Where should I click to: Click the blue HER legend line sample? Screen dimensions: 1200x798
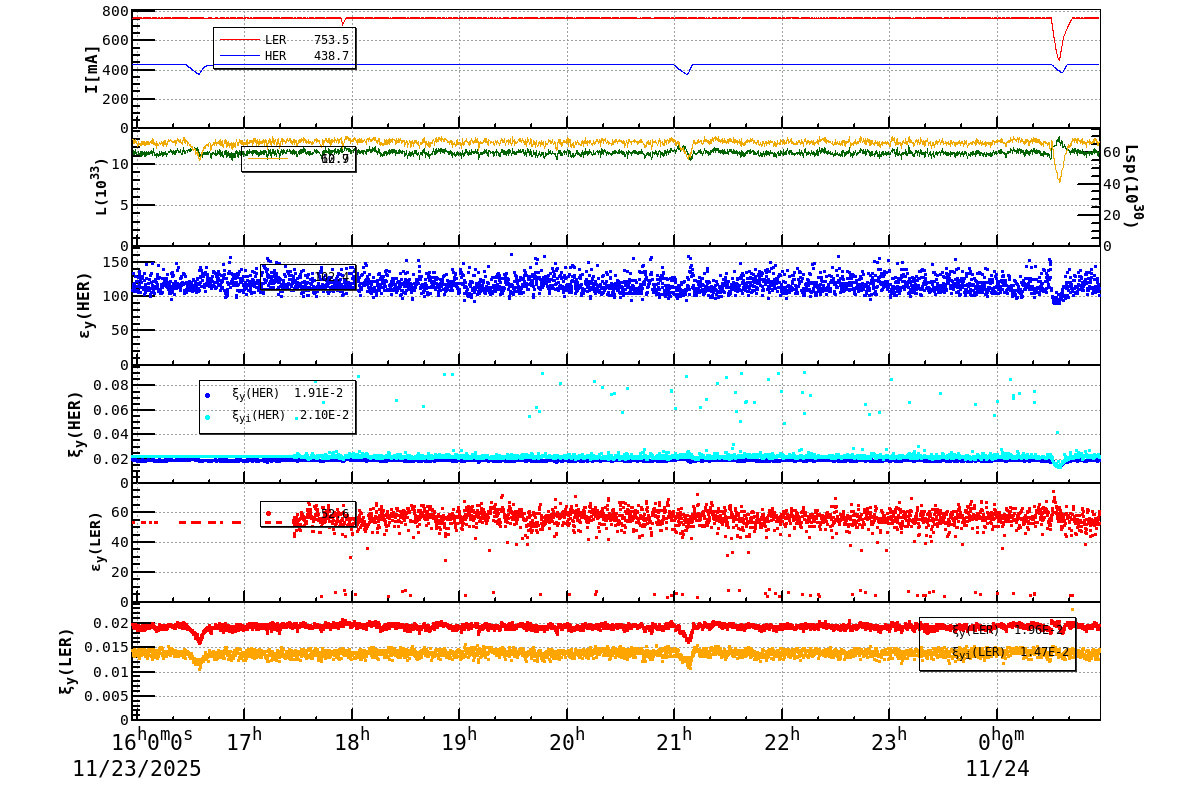(x=238, y=56)
